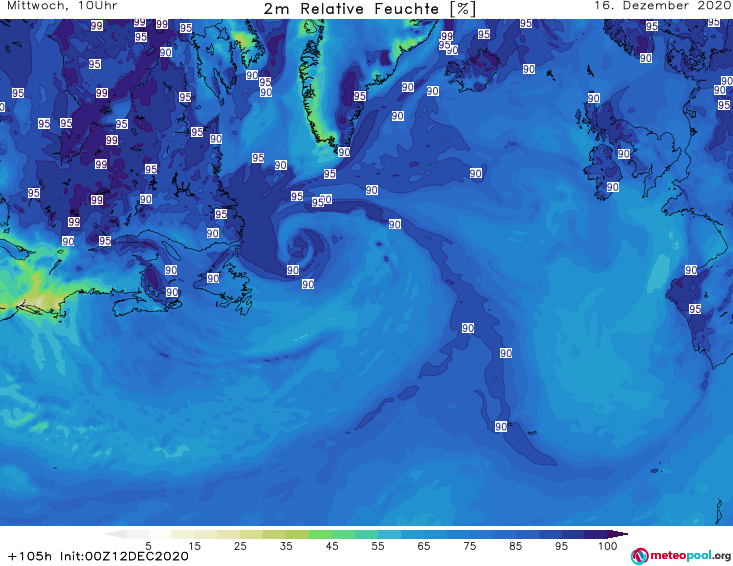
Task: Click the legend label '55'
Action: (378, 546)
